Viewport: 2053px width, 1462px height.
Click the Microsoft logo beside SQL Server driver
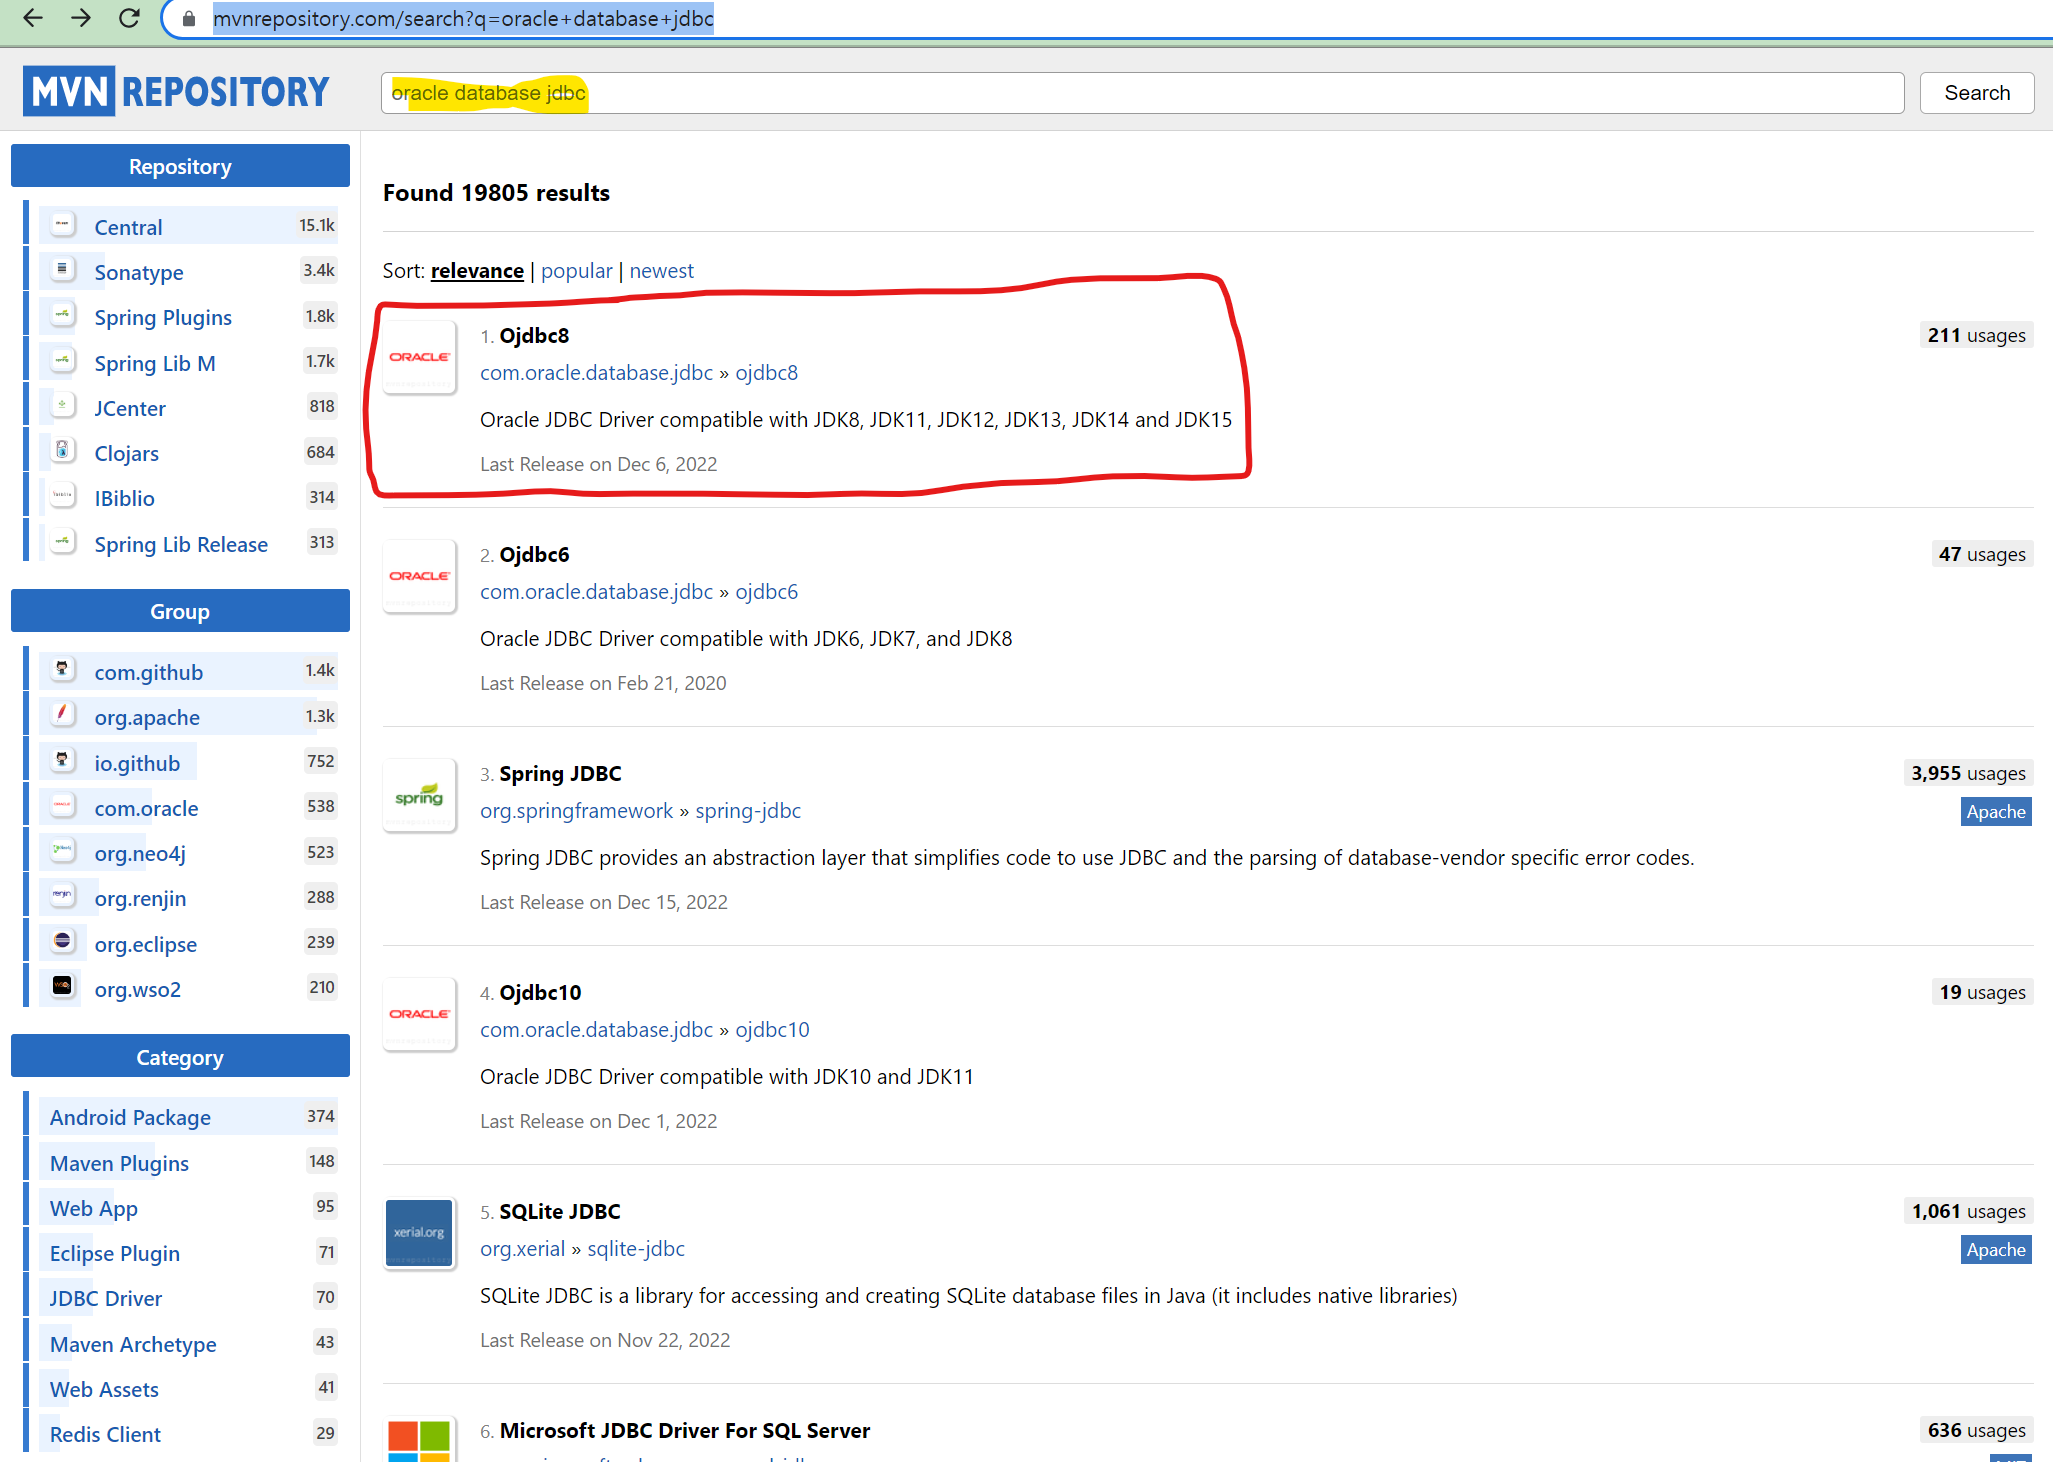pos(420,1440)
